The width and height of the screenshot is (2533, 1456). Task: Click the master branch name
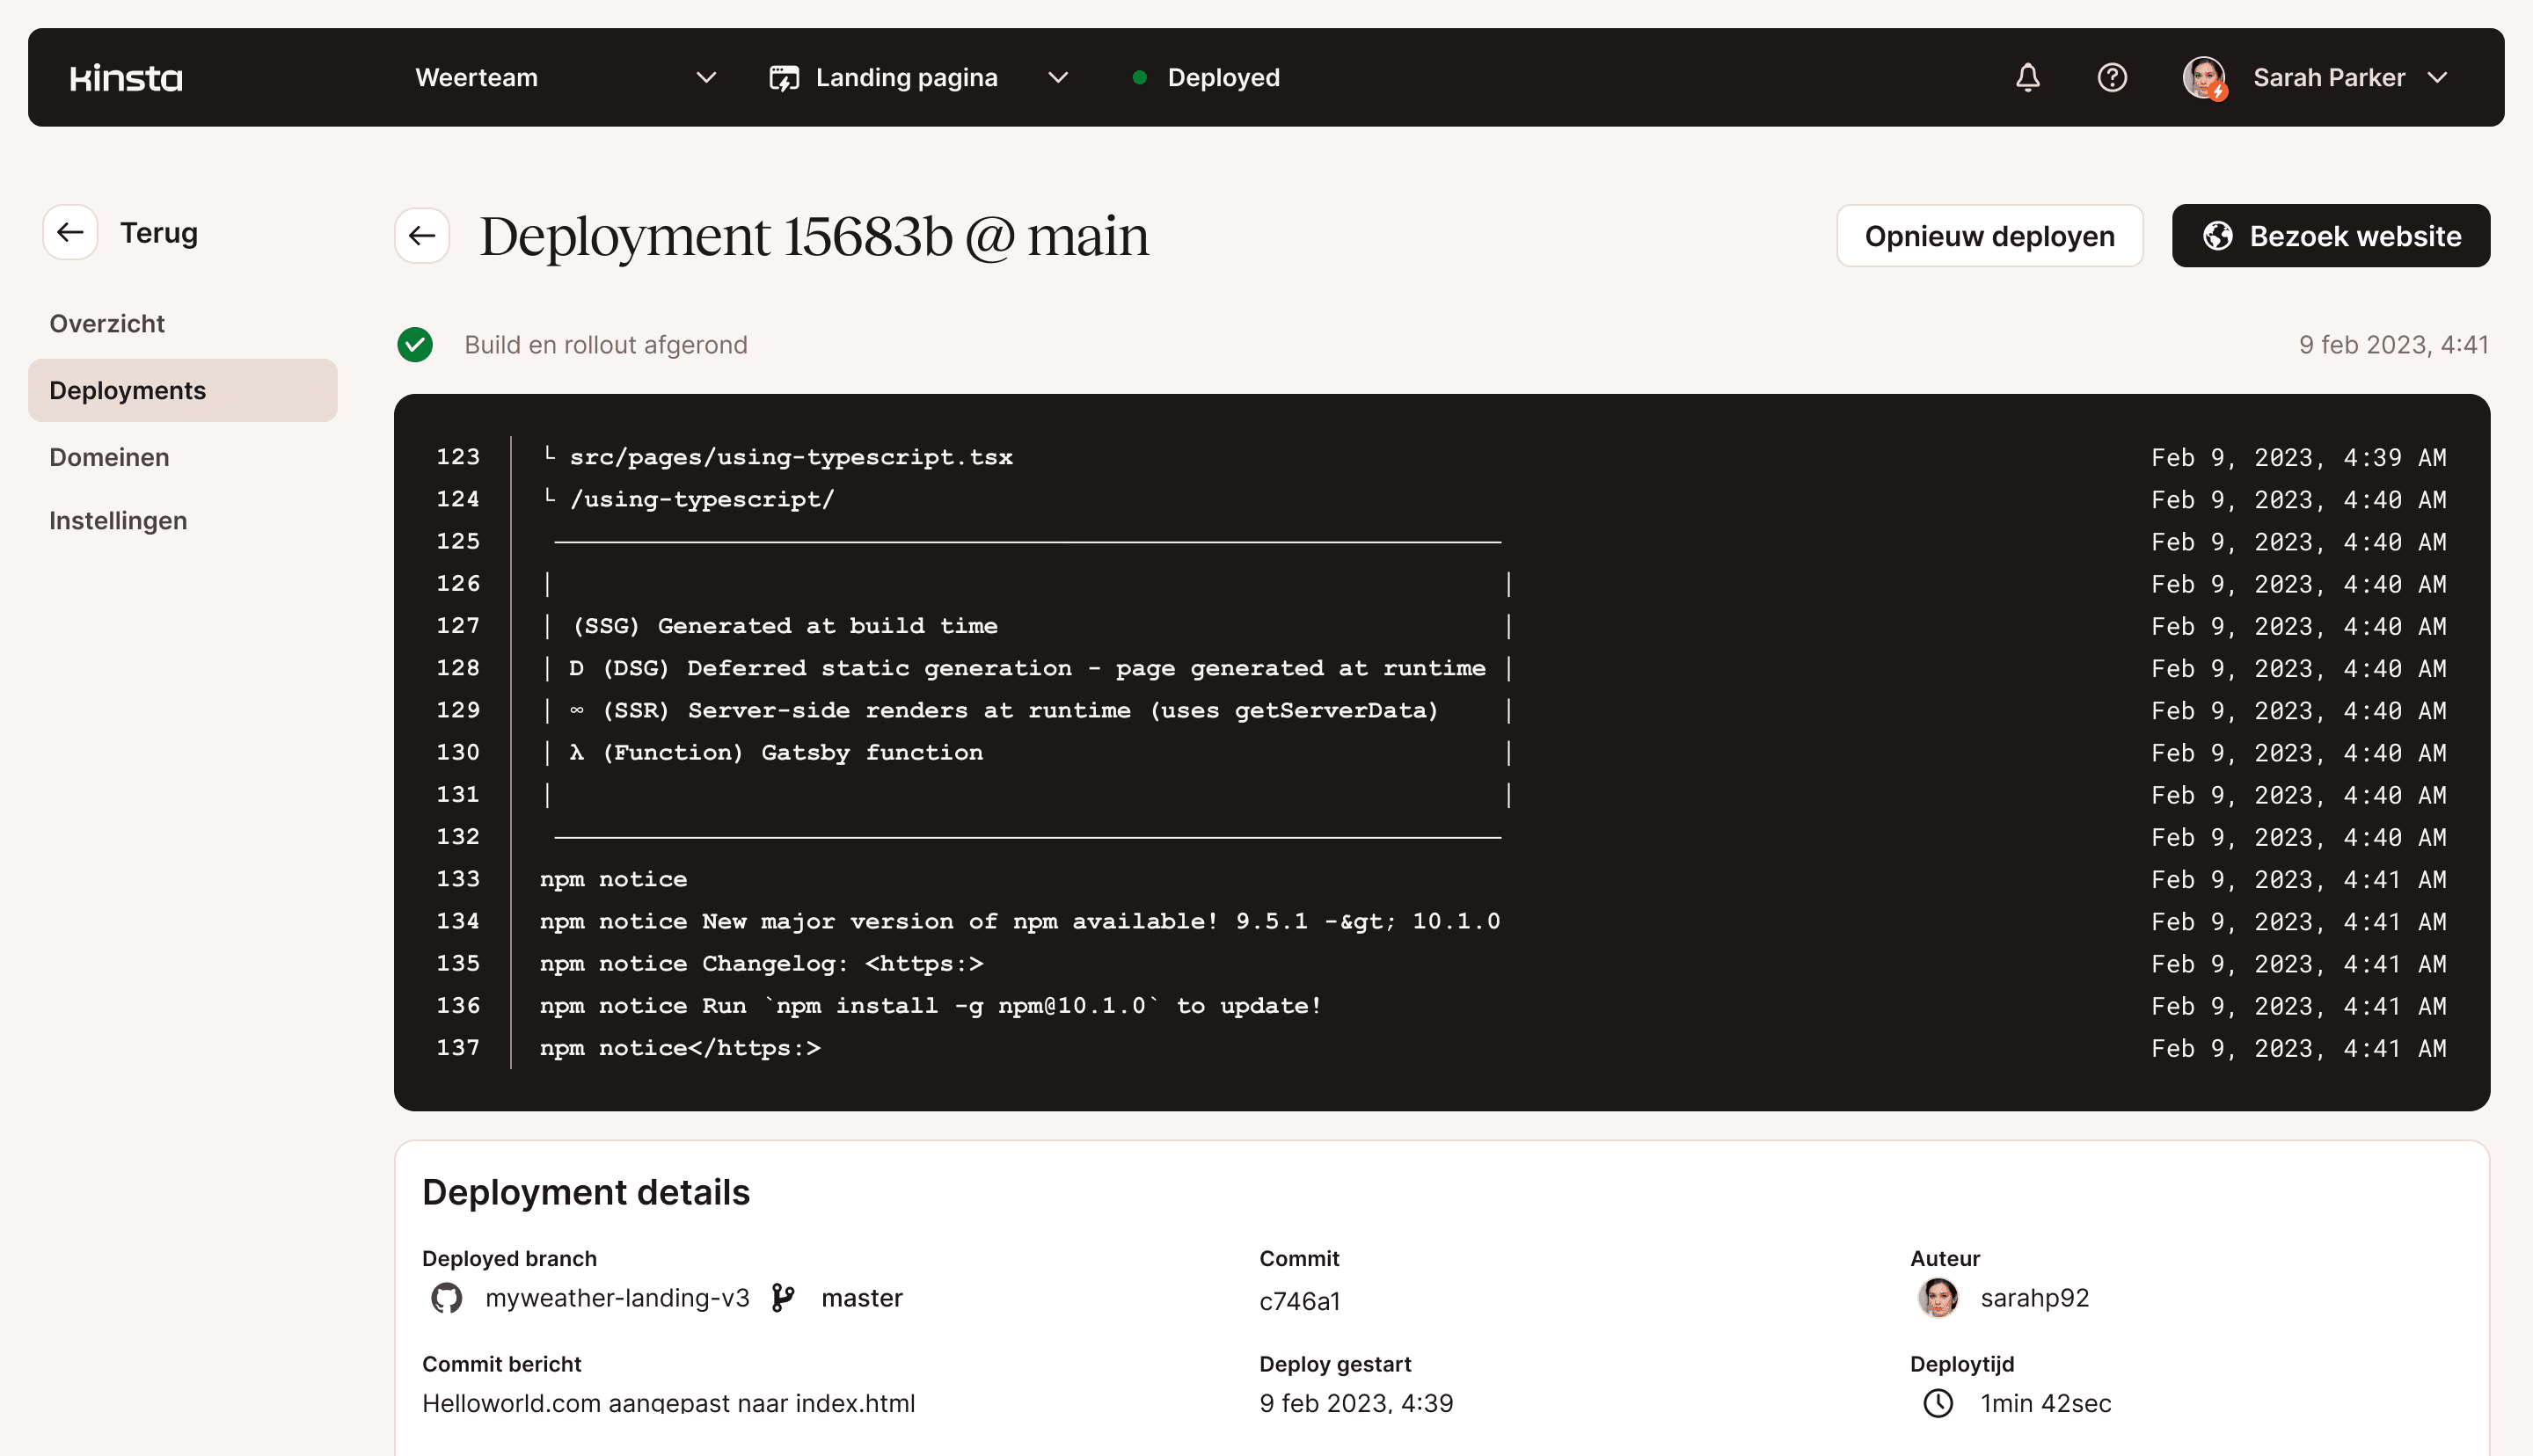click(861, 1297)
